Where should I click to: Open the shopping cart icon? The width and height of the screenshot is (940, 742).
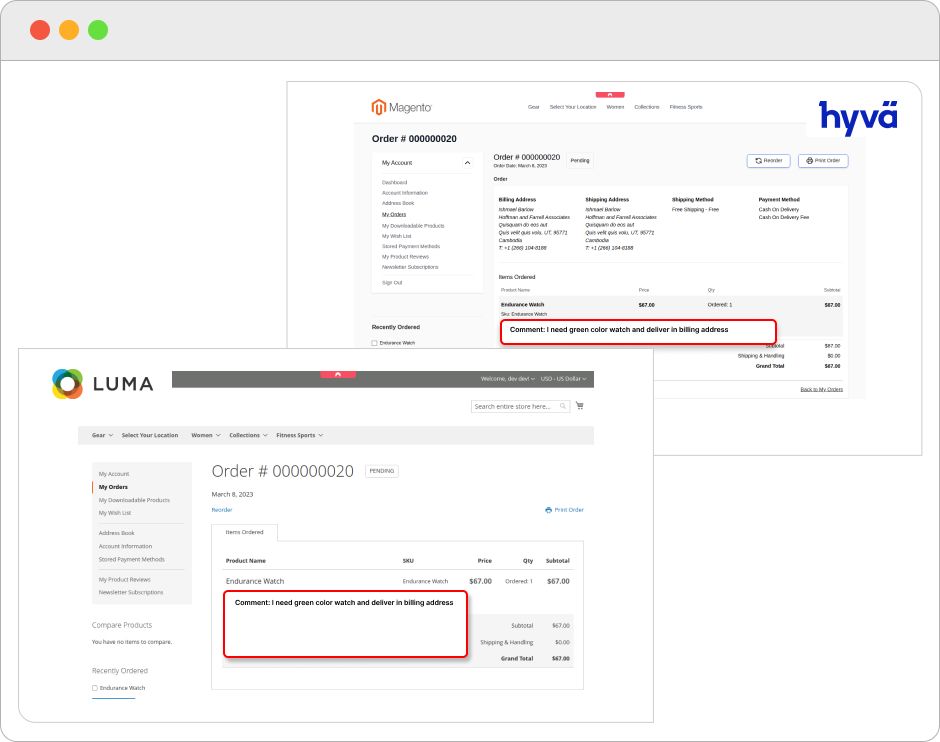click(x=580, y=406)
